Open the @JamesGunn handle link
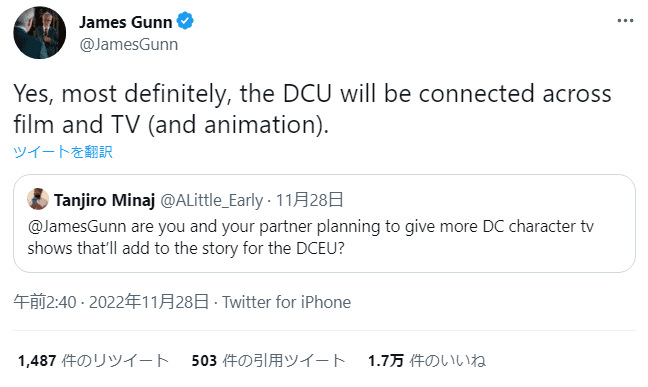 [x=129, y=44]
